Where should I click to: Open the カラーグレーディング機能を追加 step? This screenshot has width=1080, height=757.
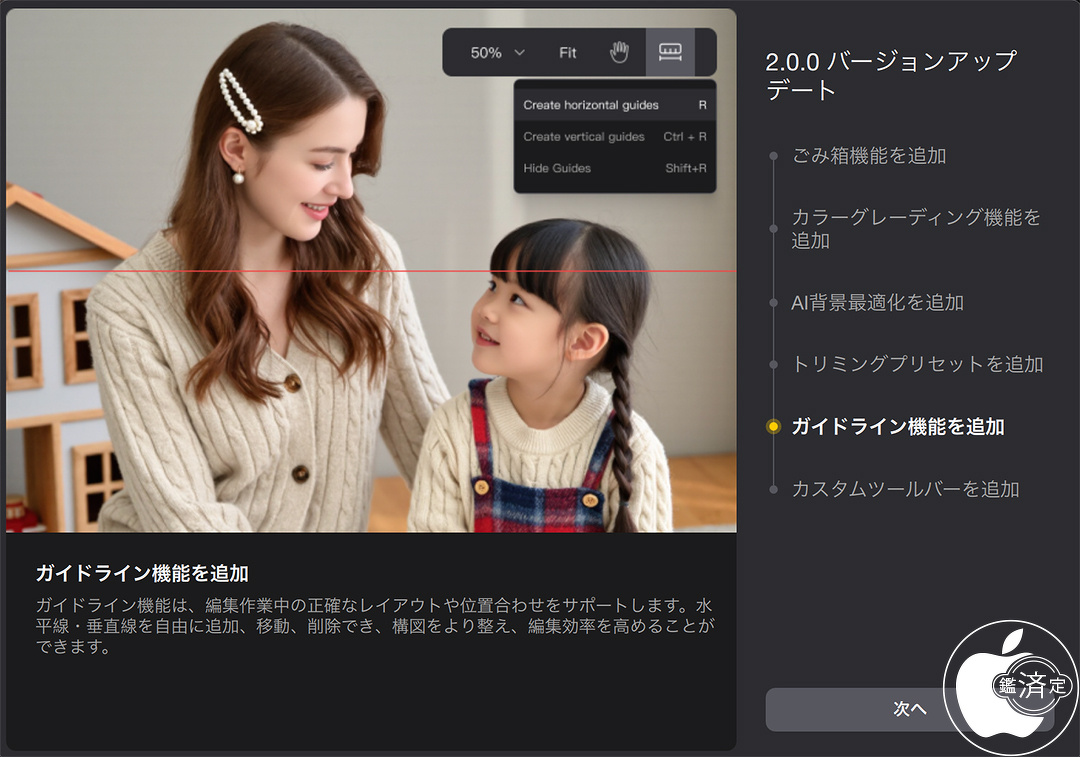(915, 229)
